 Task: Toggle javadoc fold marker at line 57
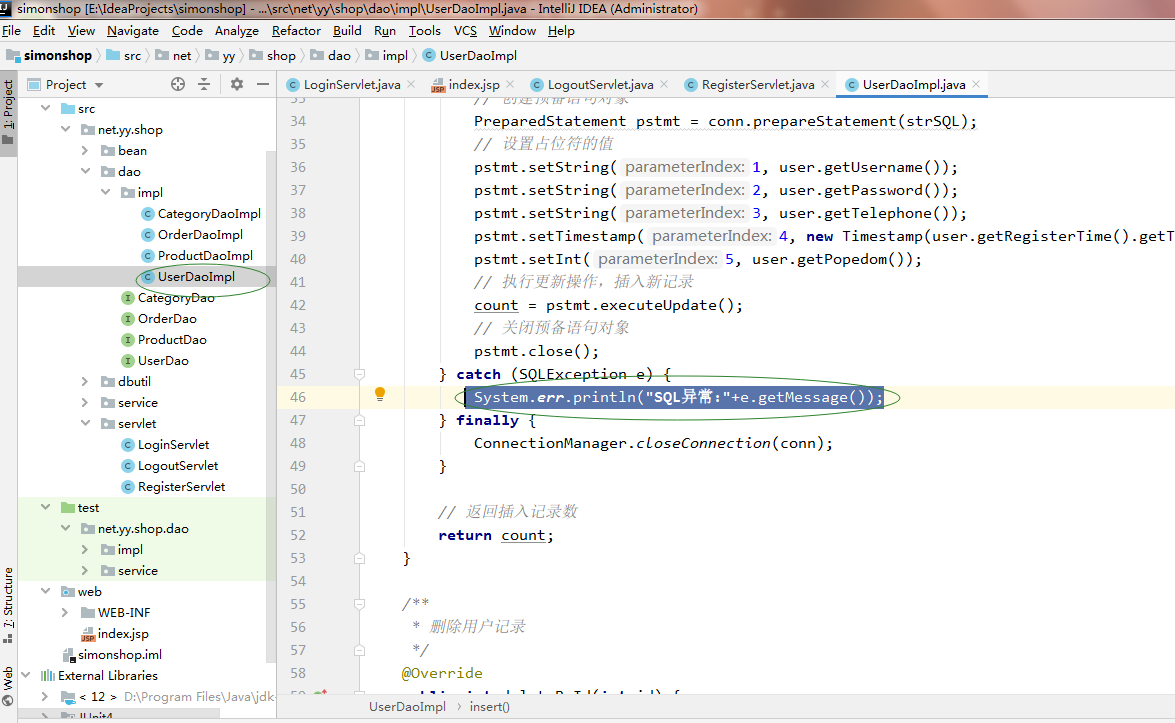tap(359, 650)
